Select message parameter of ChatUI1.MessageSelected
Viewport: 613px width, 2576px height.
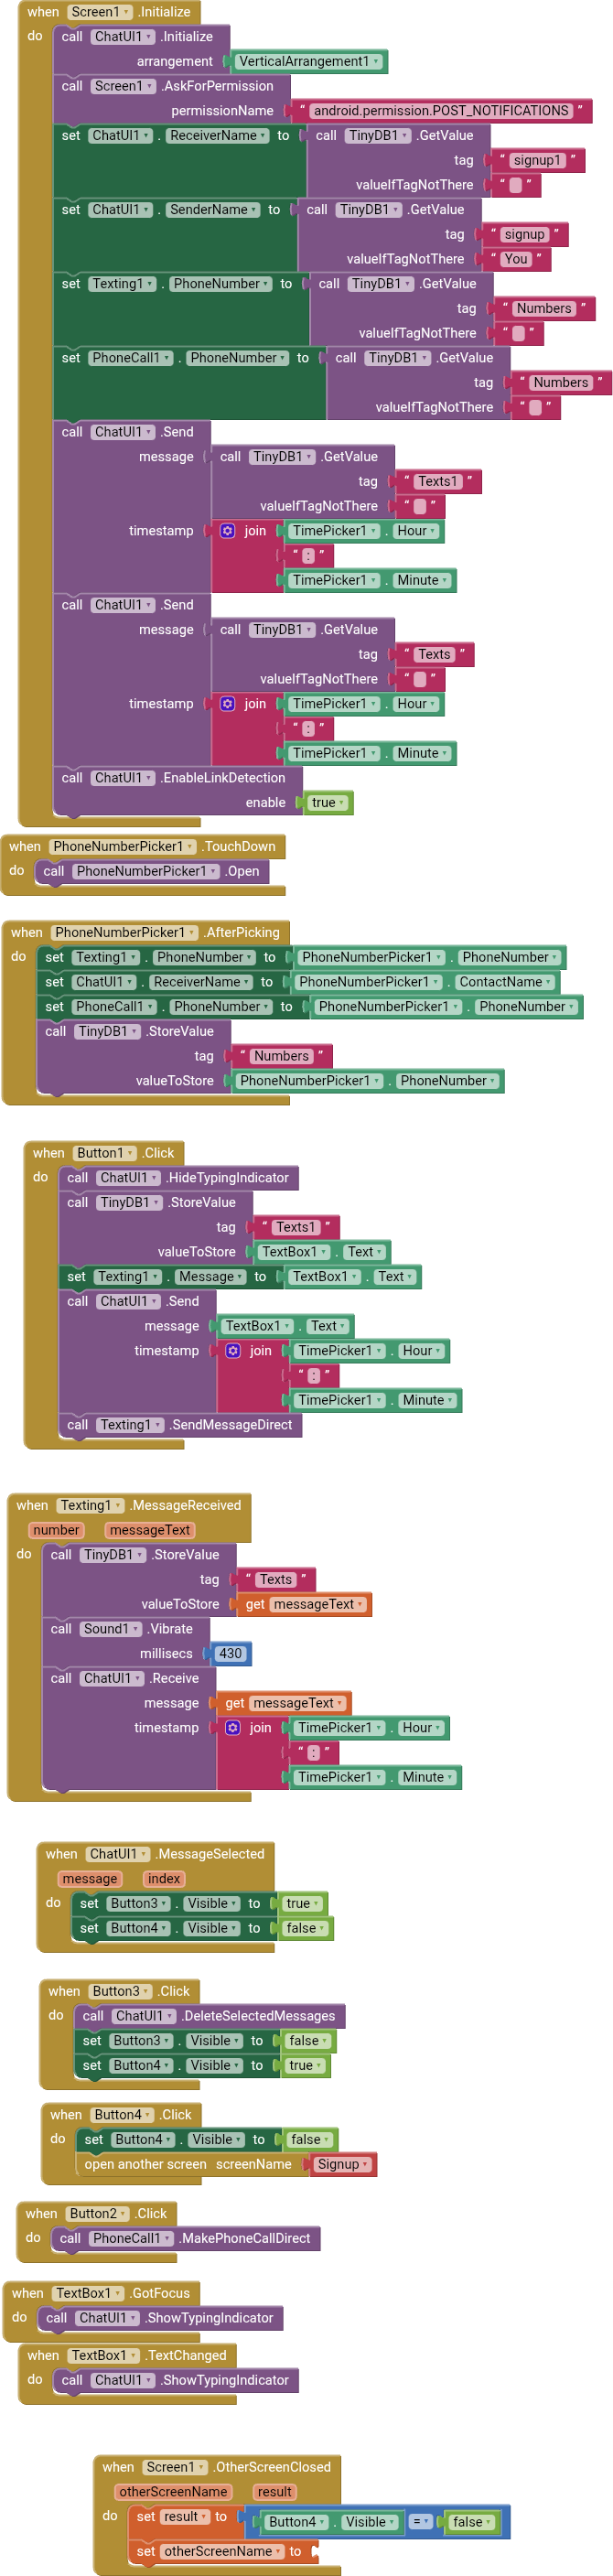90,1879
